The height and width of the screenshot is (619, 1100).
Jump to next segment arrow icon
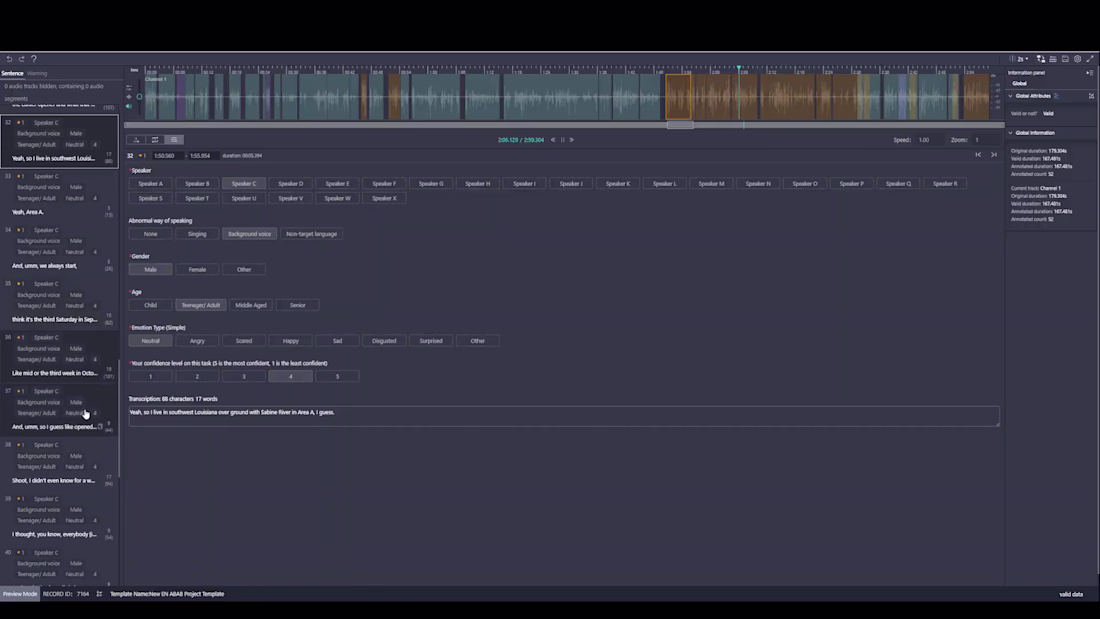(x=993, y=154)
